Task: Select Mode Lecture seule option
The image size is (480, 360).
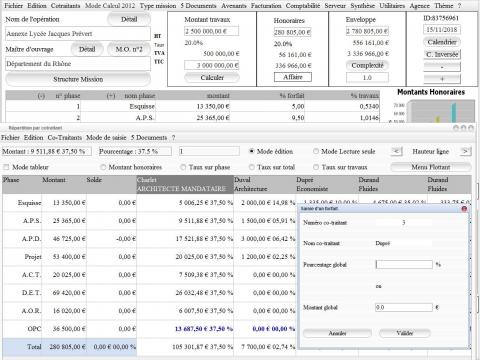Action: click(315, 151)
